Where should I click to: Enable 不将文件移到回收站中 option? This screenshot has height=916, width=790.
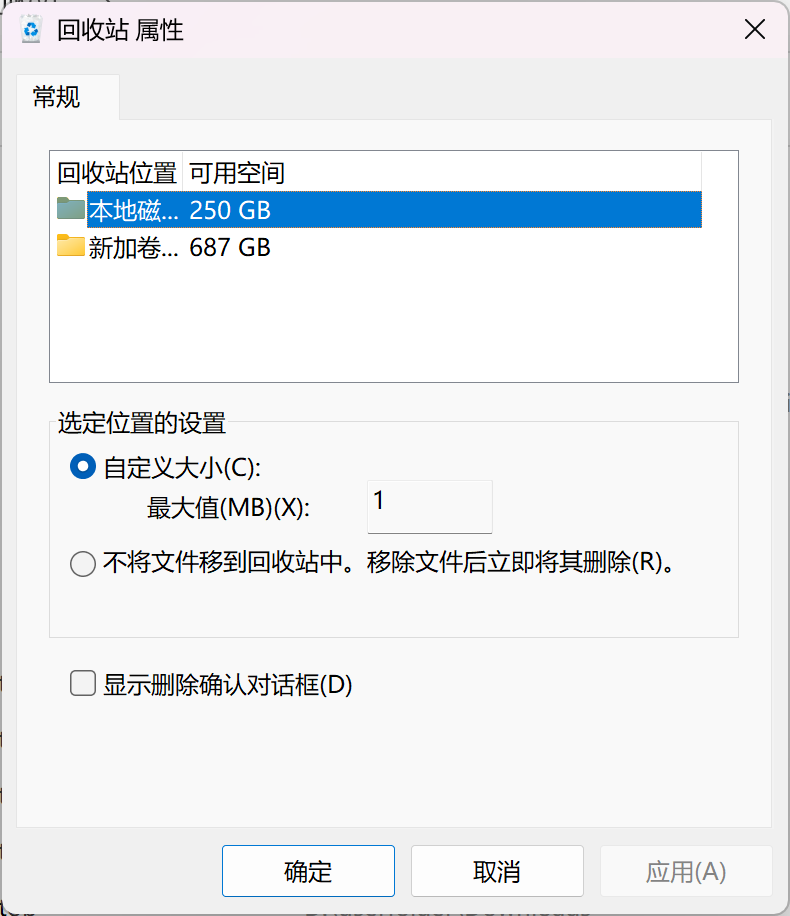coord(82,564)
